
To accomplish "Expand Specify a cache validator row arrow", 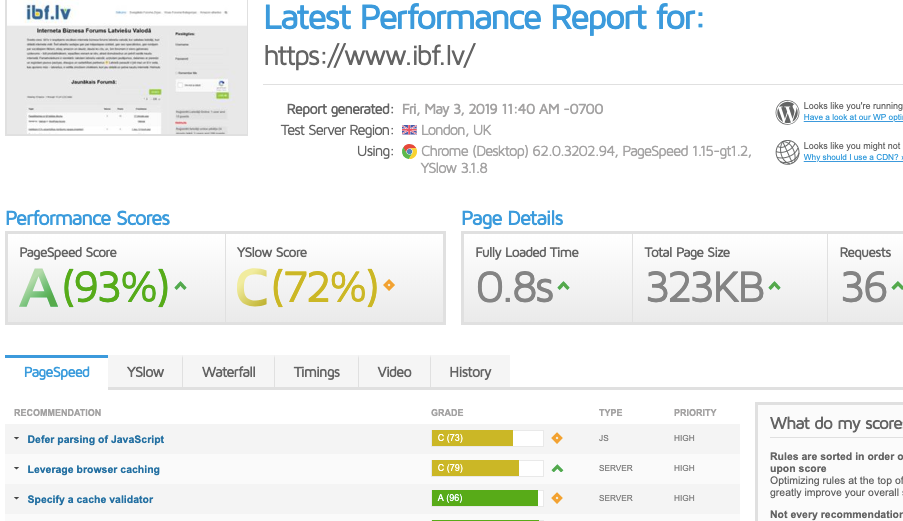I will coord(17,499).
